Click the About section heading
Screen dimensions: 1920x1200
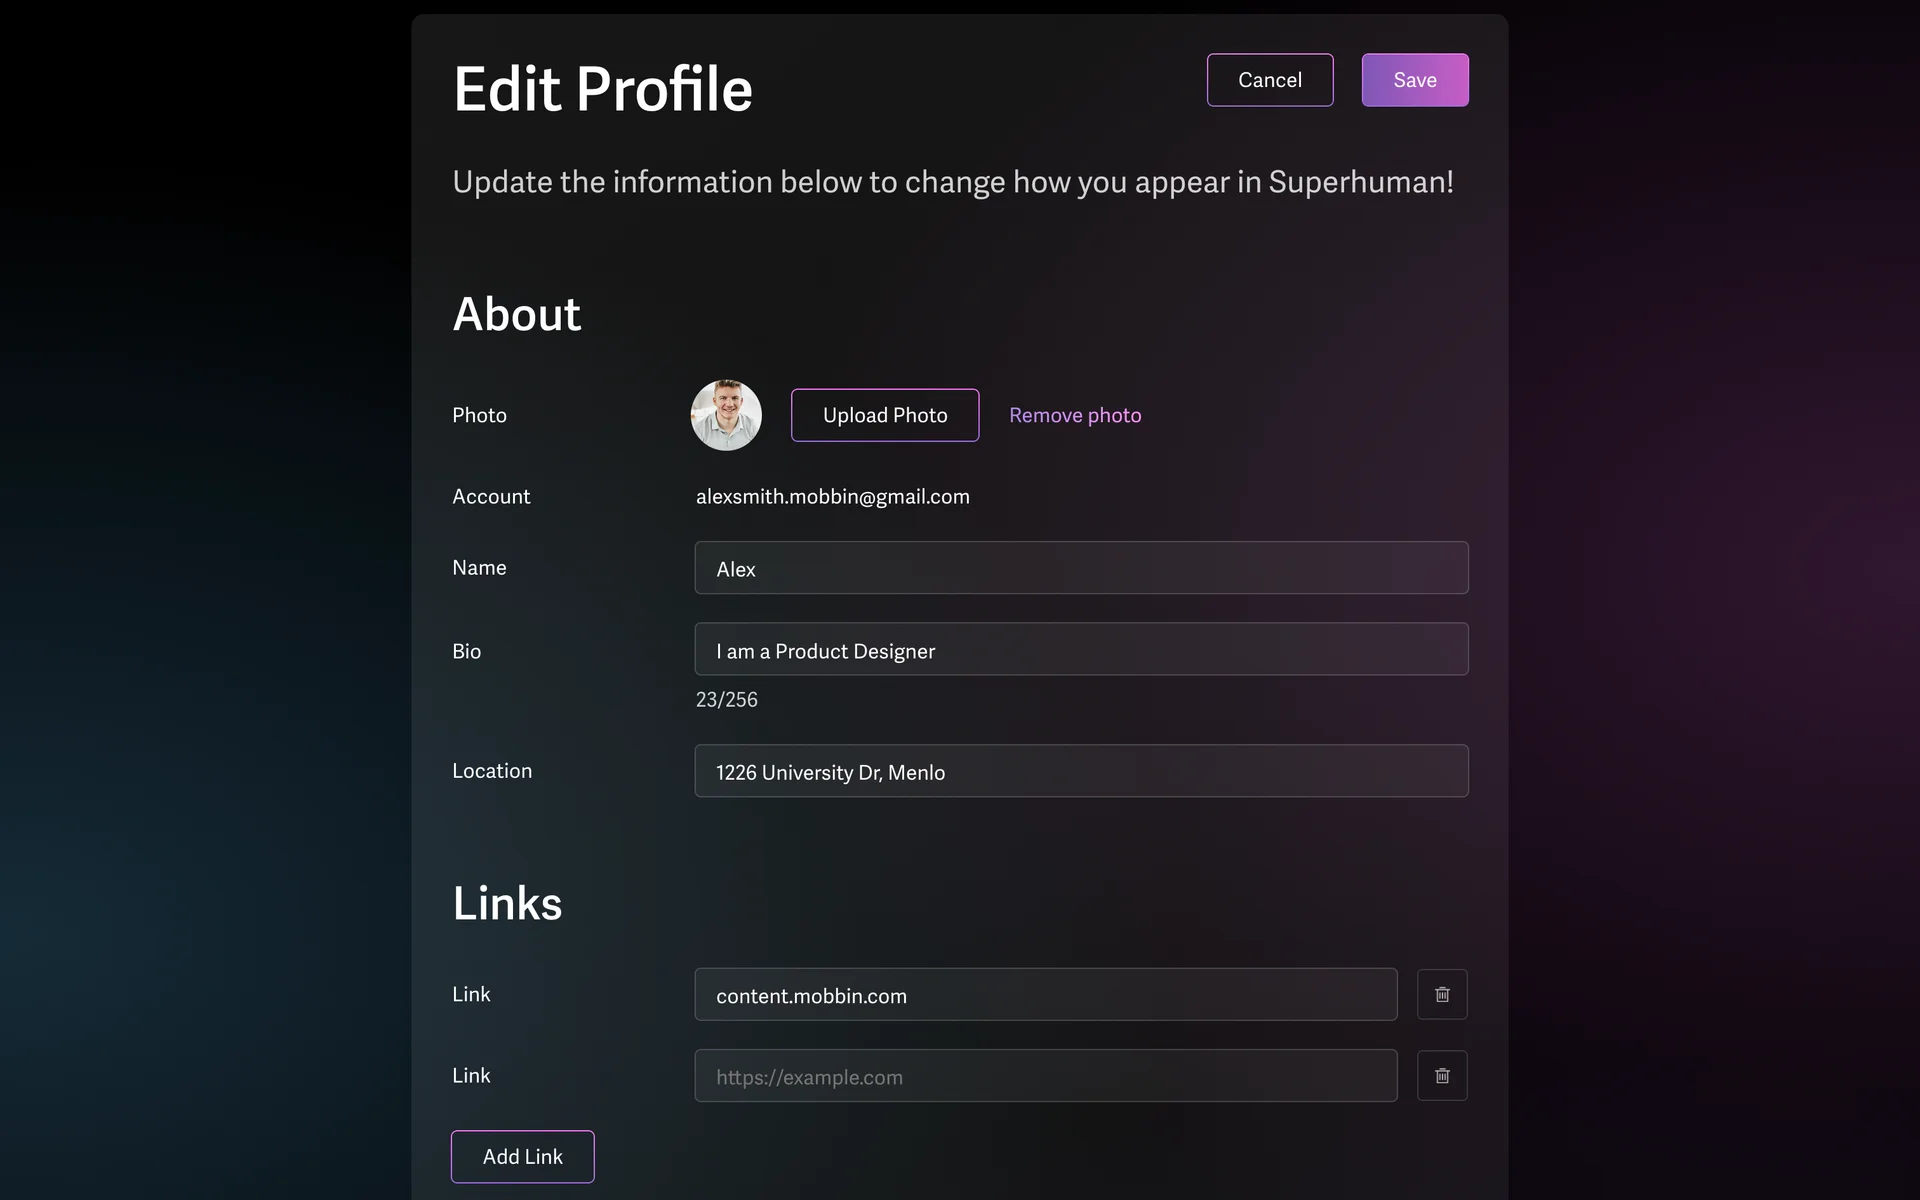[x=516, y=314]
